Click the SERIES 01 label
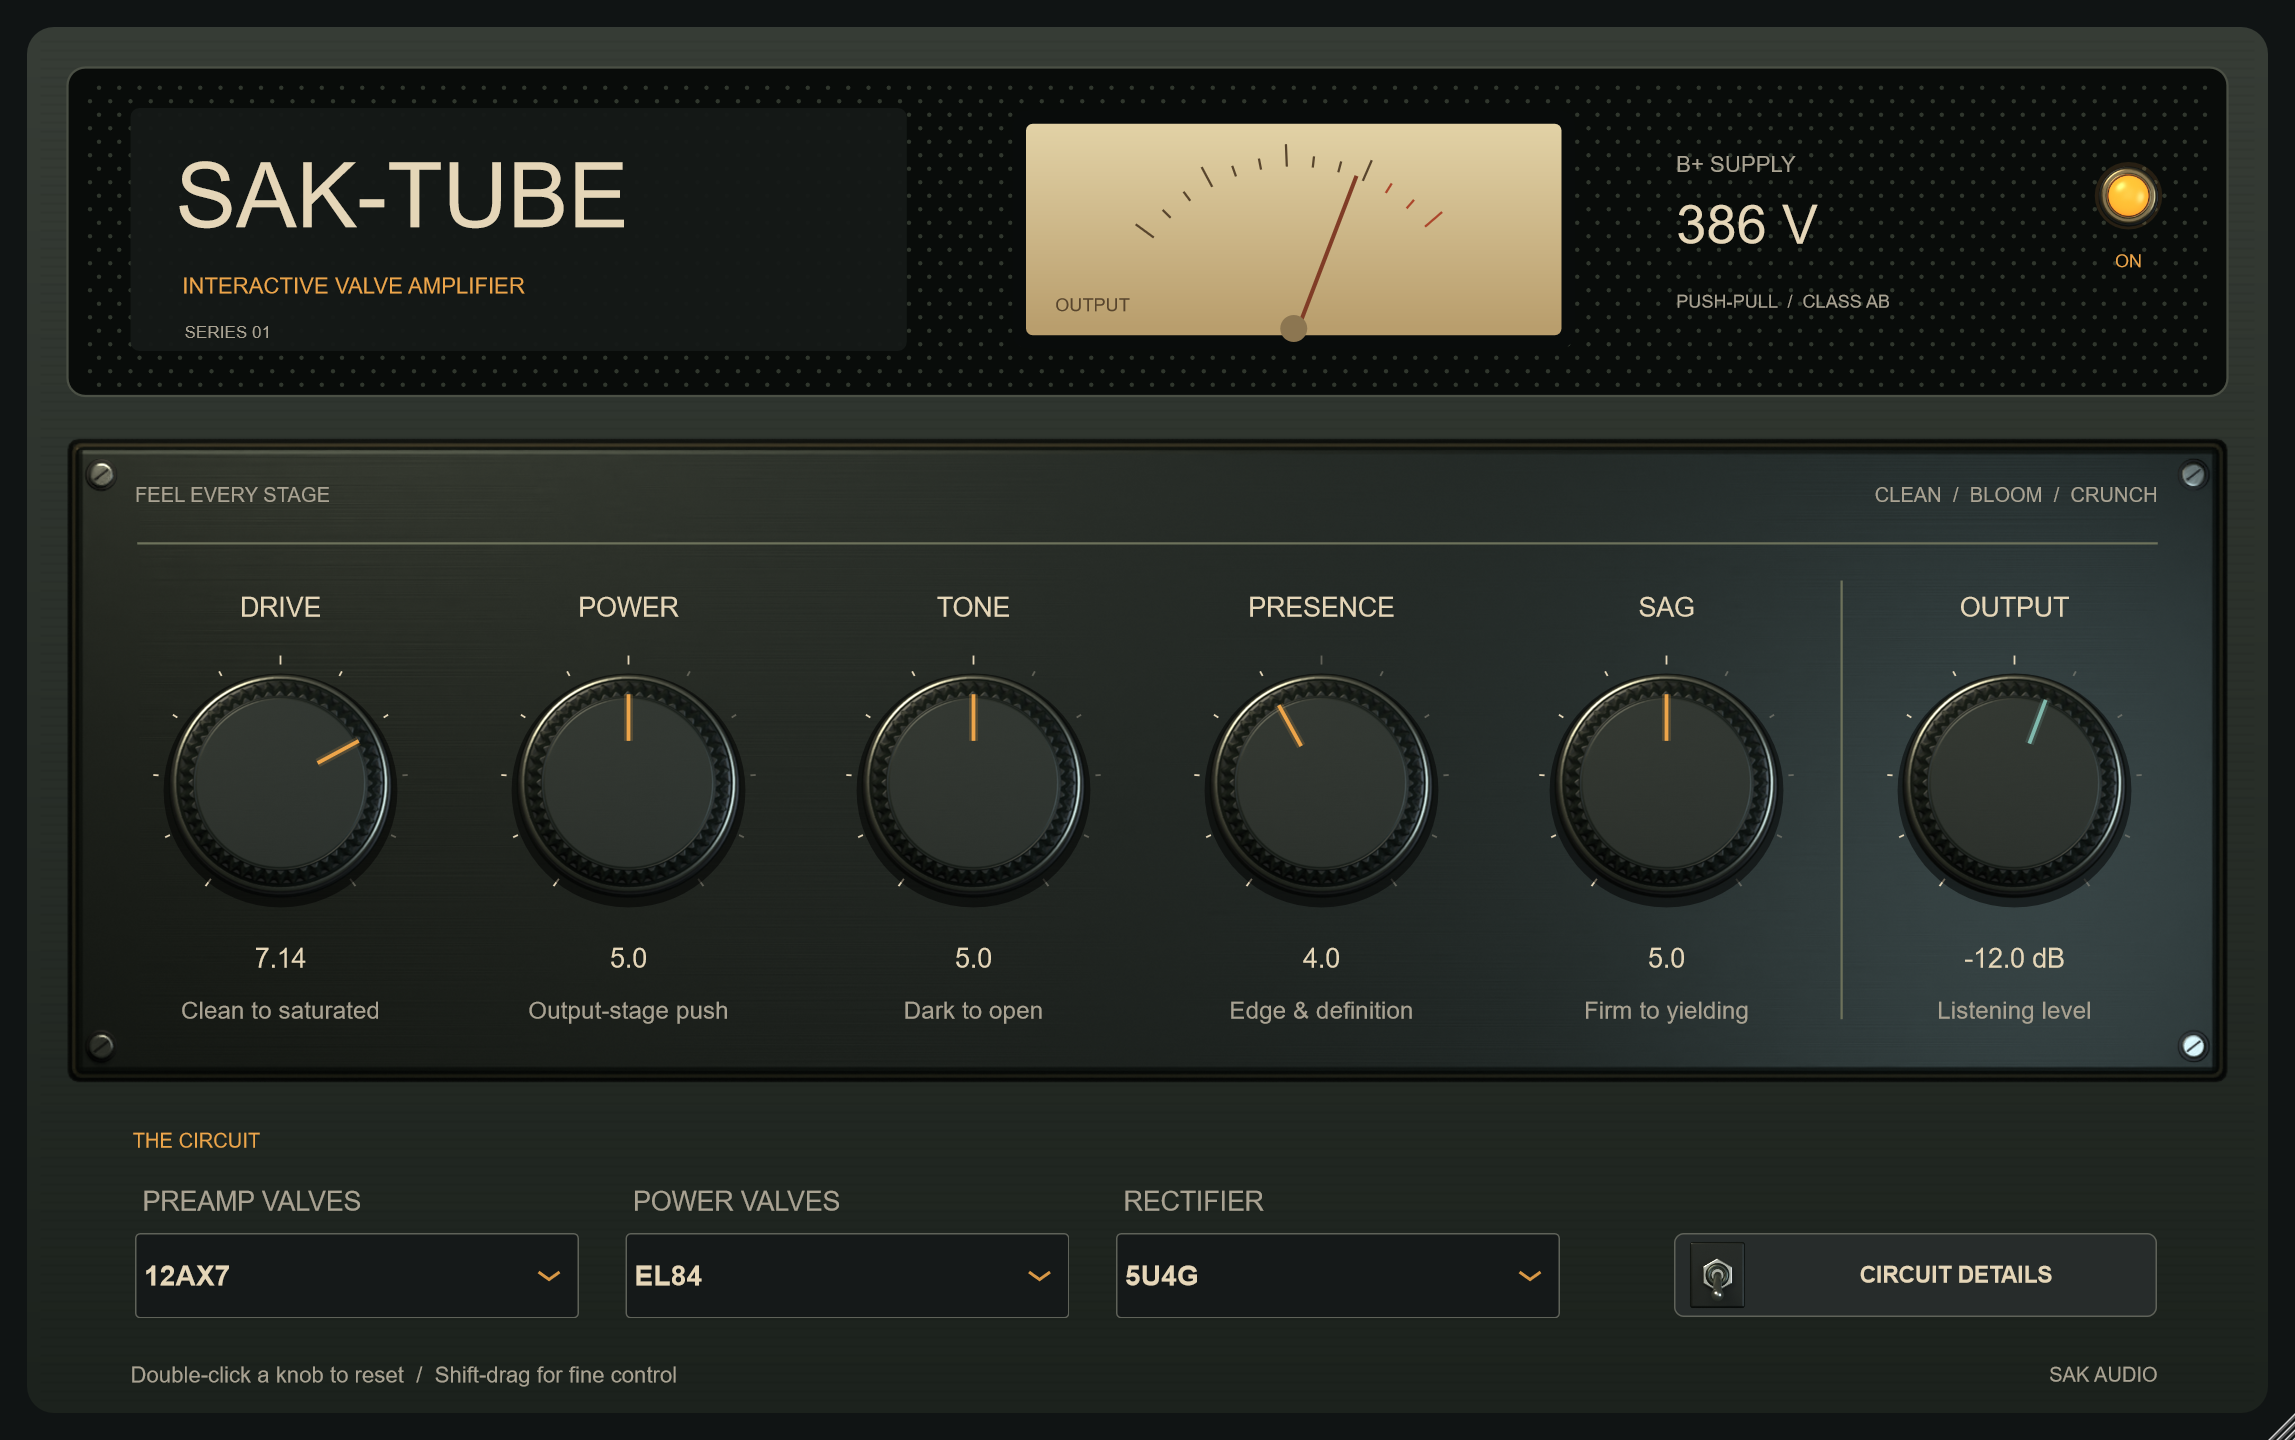Screen dimensions: 2295x1440 227,332
